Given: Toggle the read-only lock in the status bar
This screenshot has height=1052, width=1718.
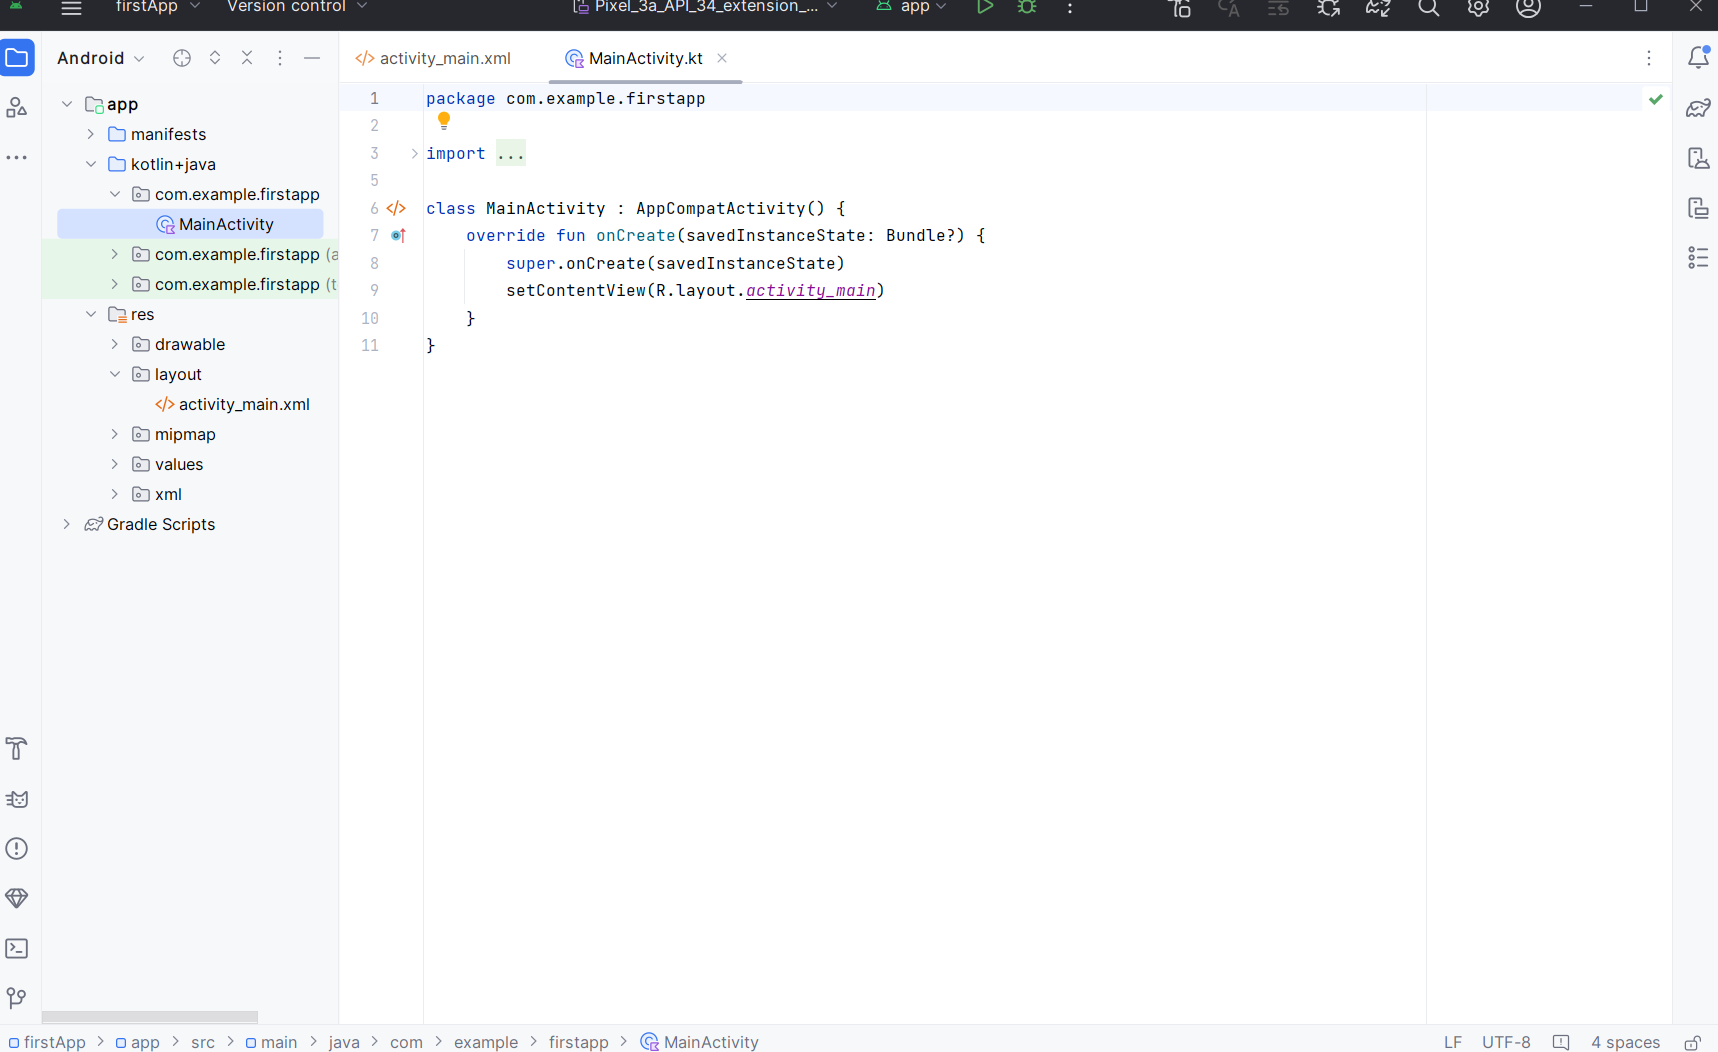Looking at the screenshot, I should (1692, 1042).
